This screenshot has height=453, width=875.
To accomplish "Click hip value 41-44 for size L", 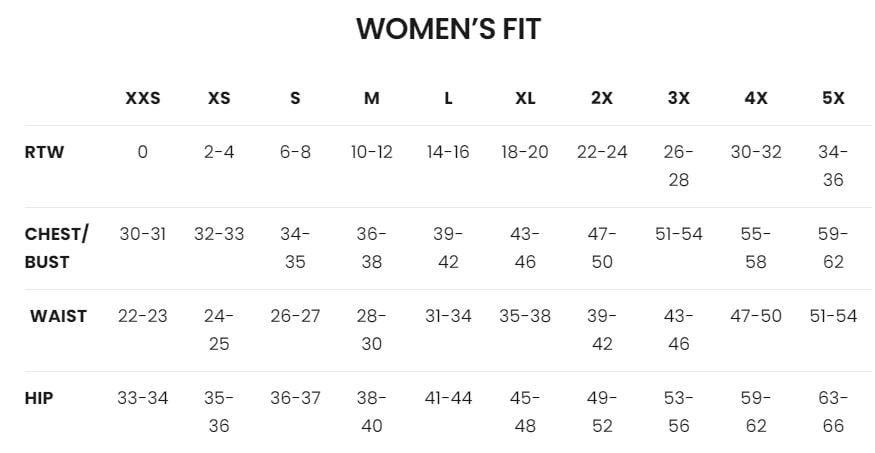I will [448, 398].
